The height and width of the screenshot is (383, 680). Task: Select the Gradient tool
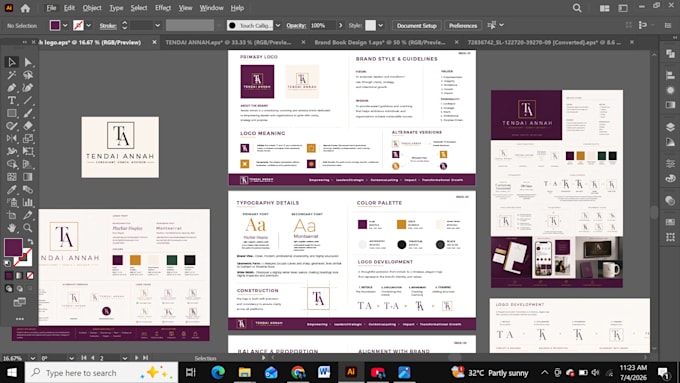28,177
